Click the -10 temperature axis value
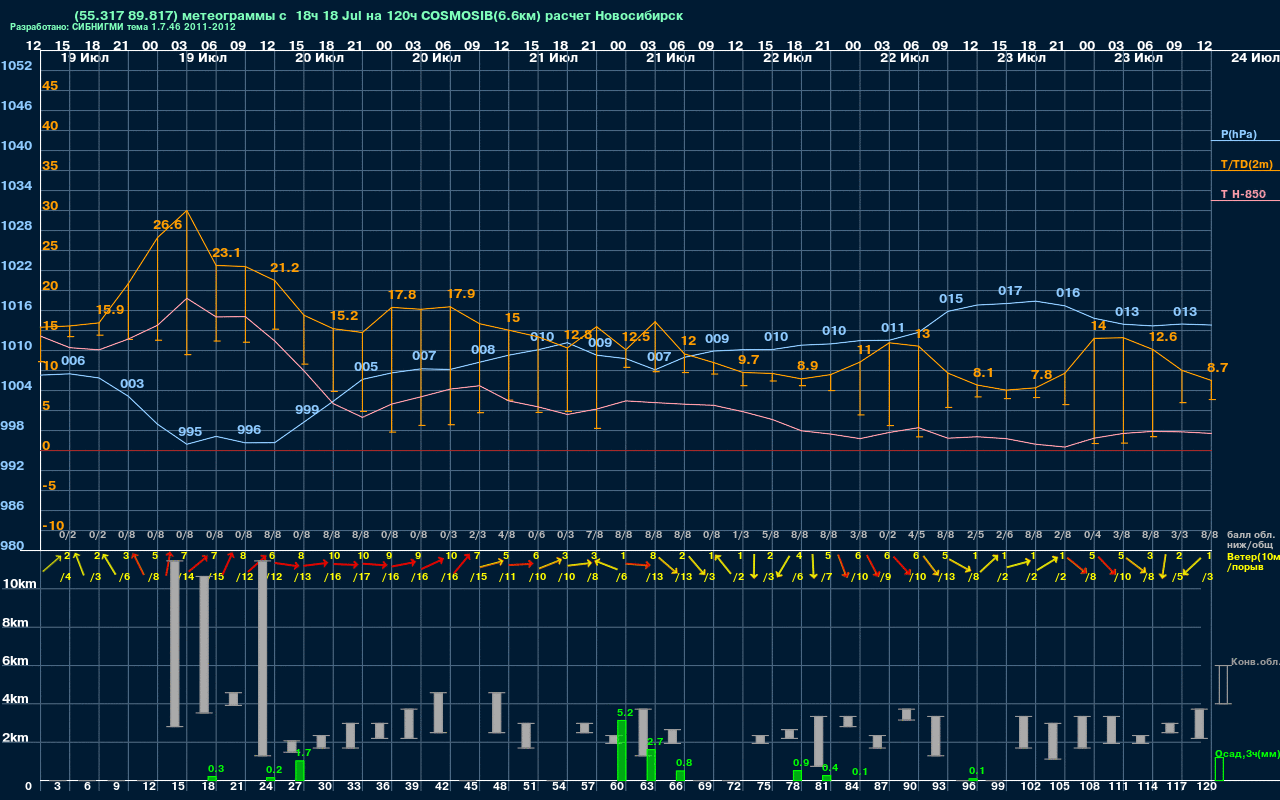The width and height of the screenshot is (1280, 800). point(54,526)
